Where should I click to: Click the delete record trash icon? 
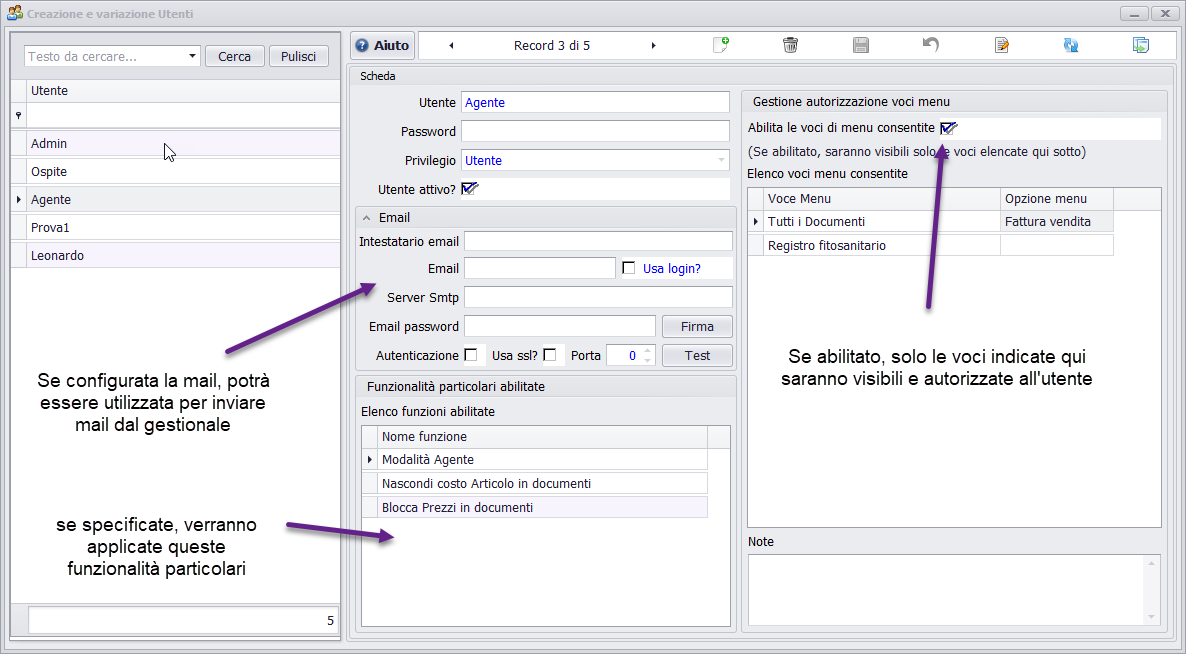tap(790, 45)
